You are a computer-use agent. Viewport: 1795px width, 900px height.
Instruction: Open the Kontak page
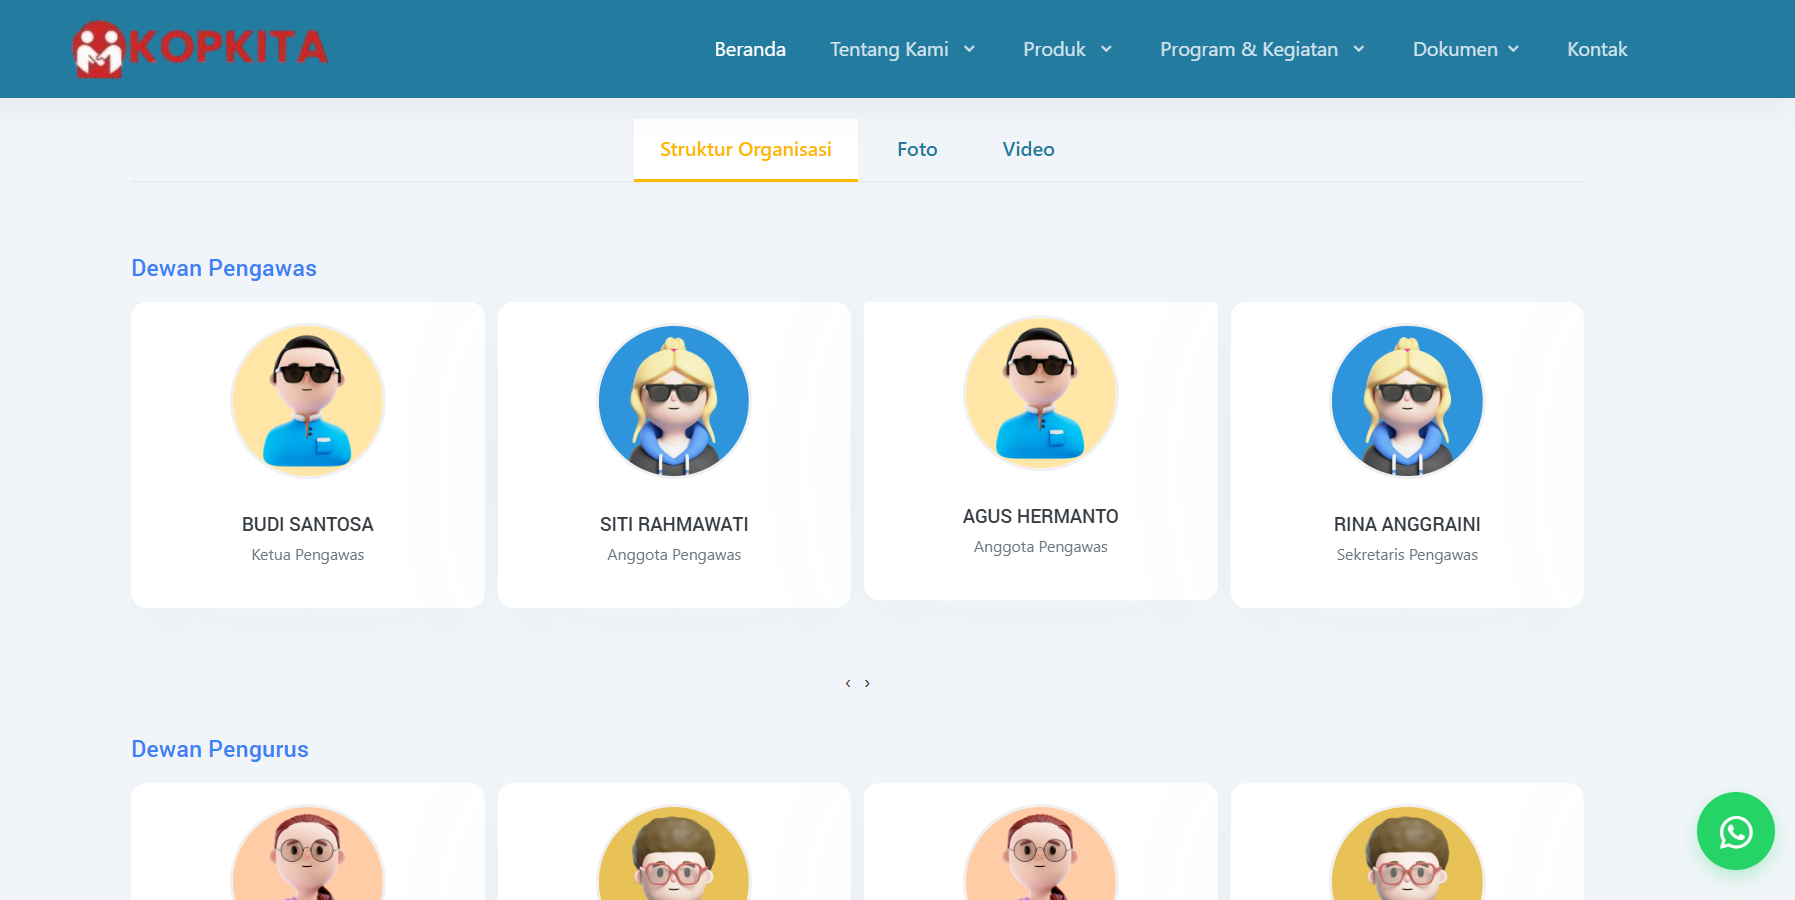click(x=1597, y=49)
